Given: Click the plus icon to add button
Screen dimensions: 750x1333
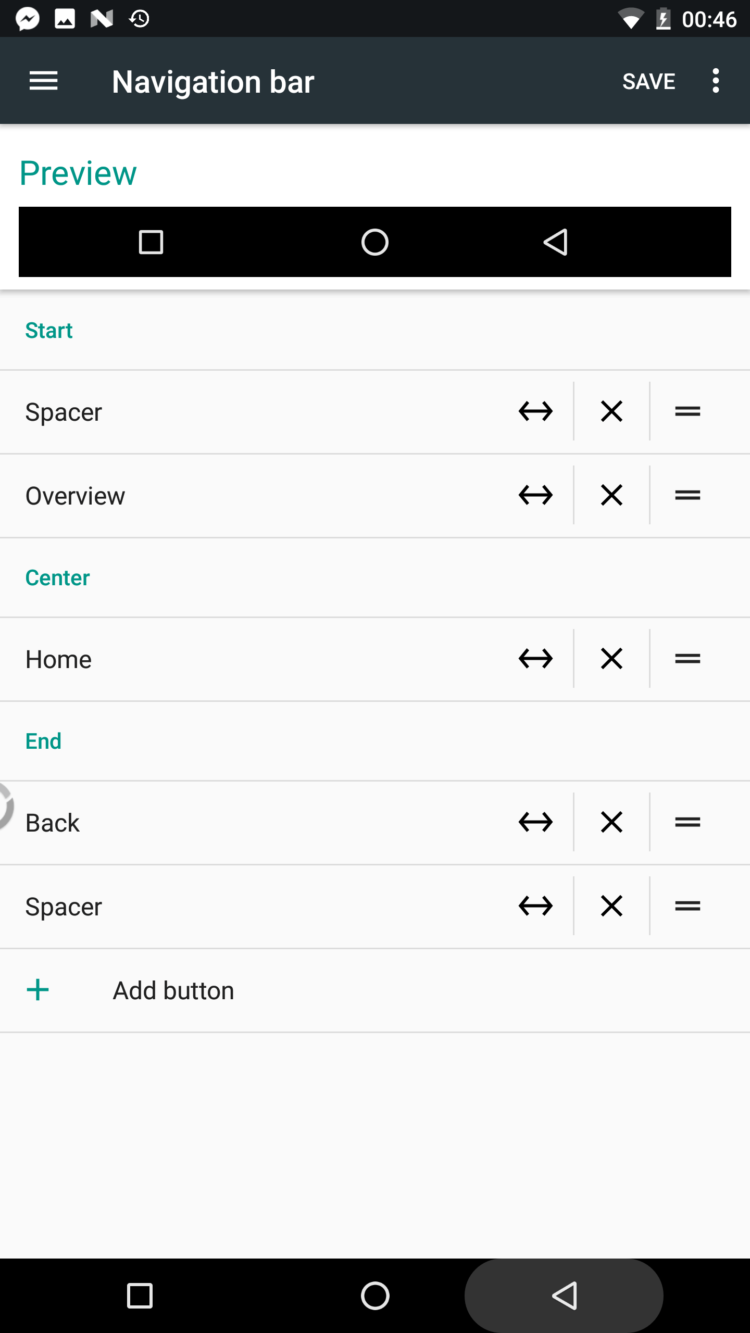Looking at the screenshot, I should click(x=38, y=990).
